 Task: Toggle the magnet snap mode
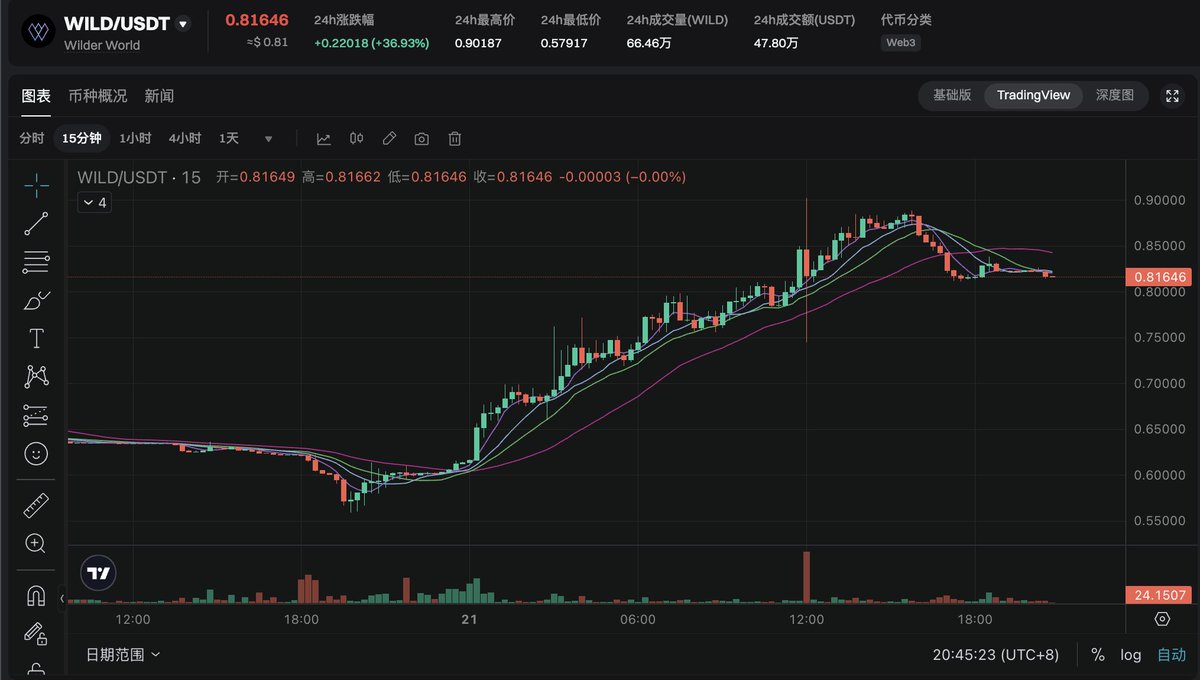[x=36, y=596]
